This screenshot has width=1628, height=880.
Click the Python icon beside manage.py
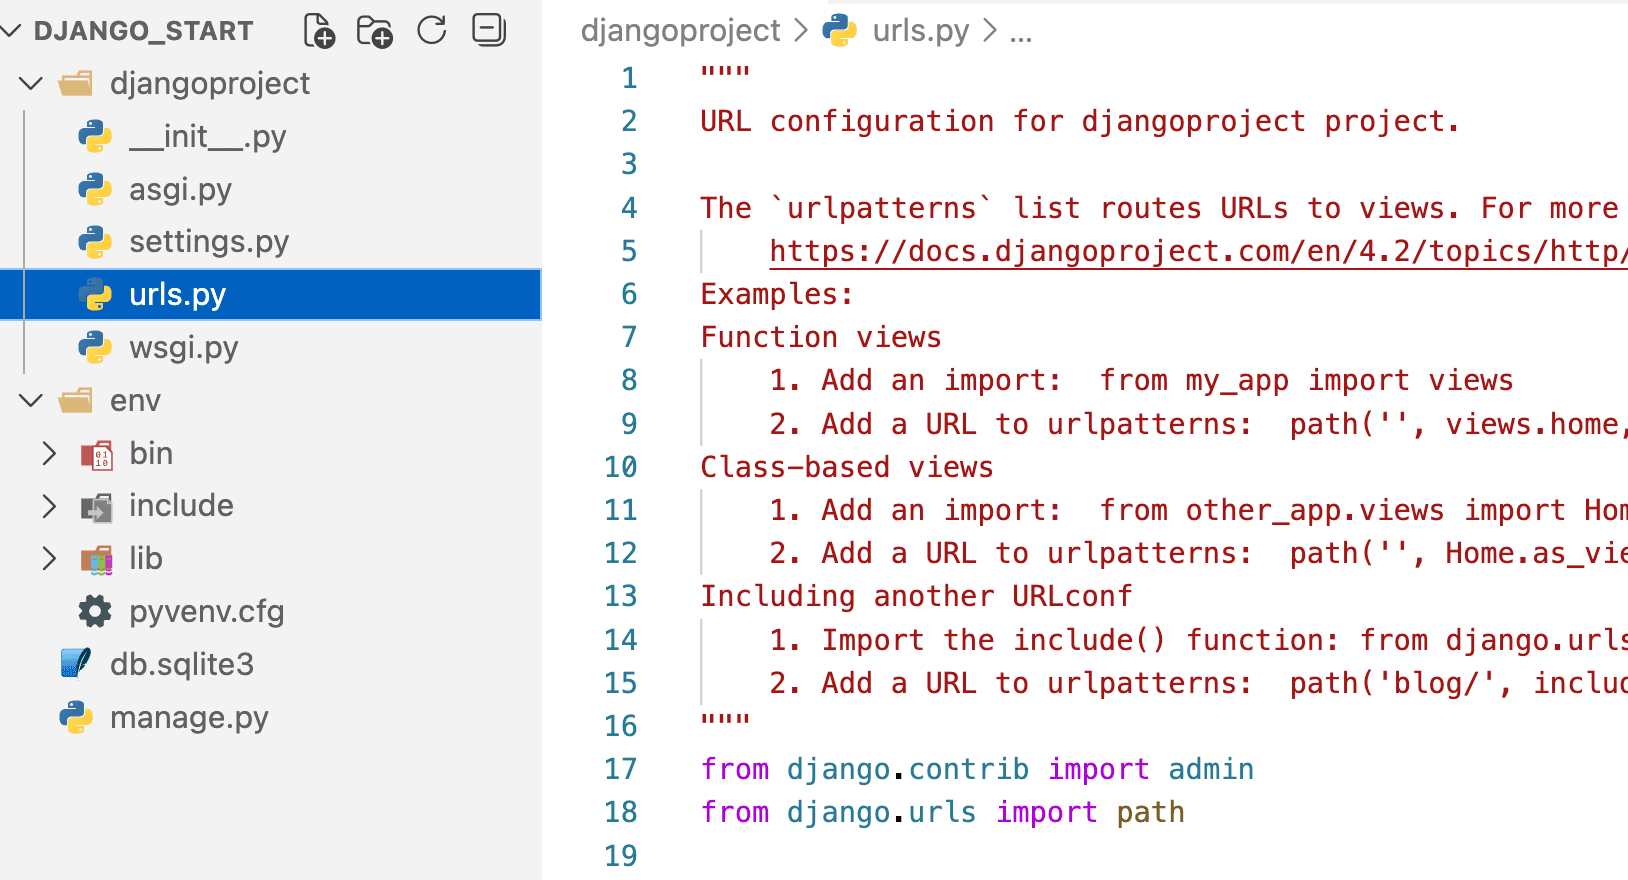pos(76,717)
